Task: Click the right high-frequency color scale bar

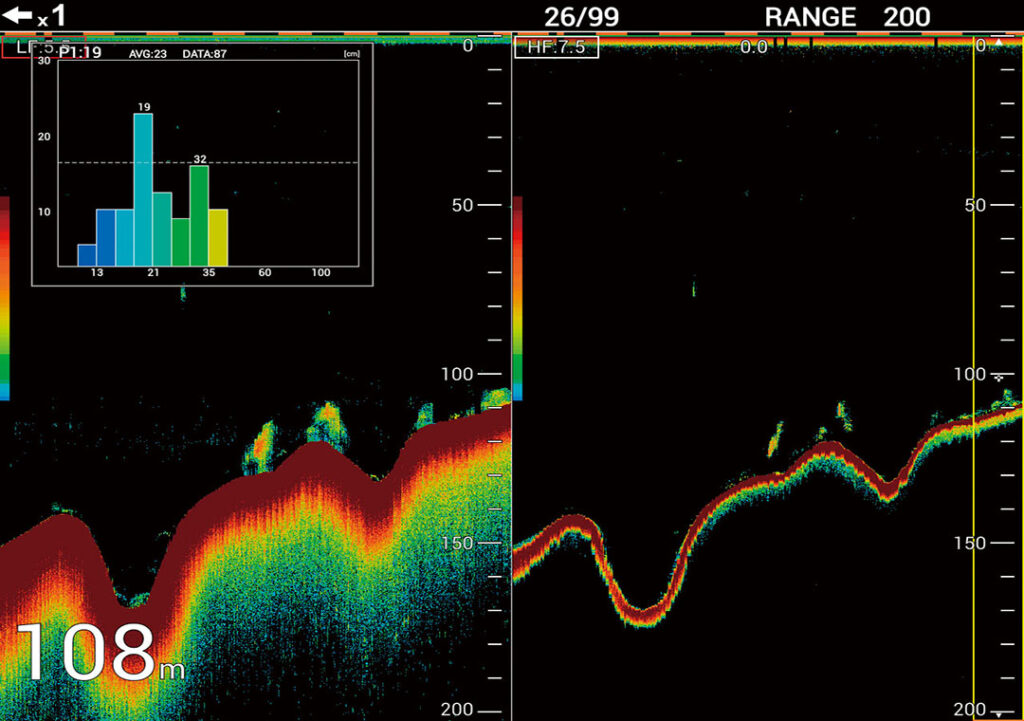Action: (517, 298)
